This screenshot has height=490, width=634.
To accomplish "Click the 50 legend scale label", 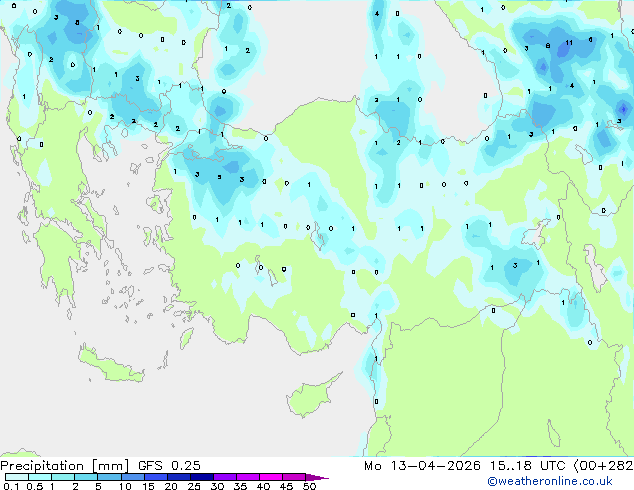I will tap(309, 486).
